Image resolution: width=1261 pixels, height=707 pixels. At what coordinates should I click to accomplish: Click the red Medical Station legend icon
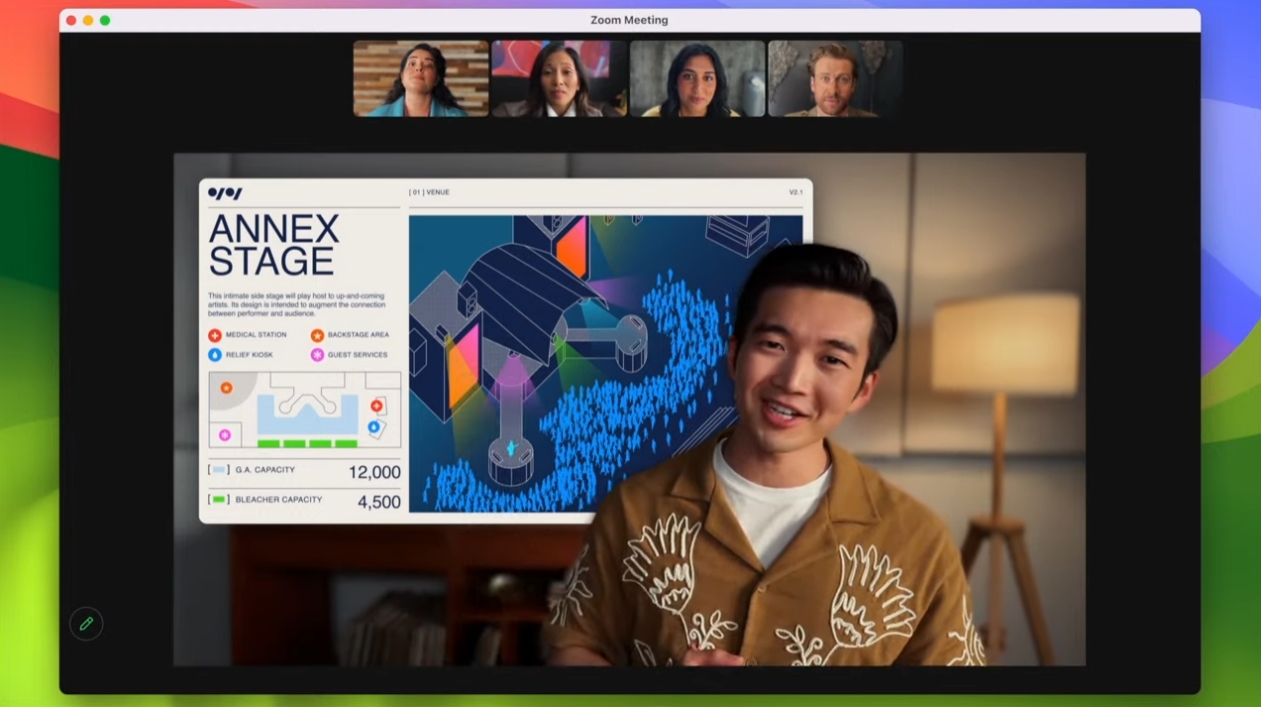point(215,335)
